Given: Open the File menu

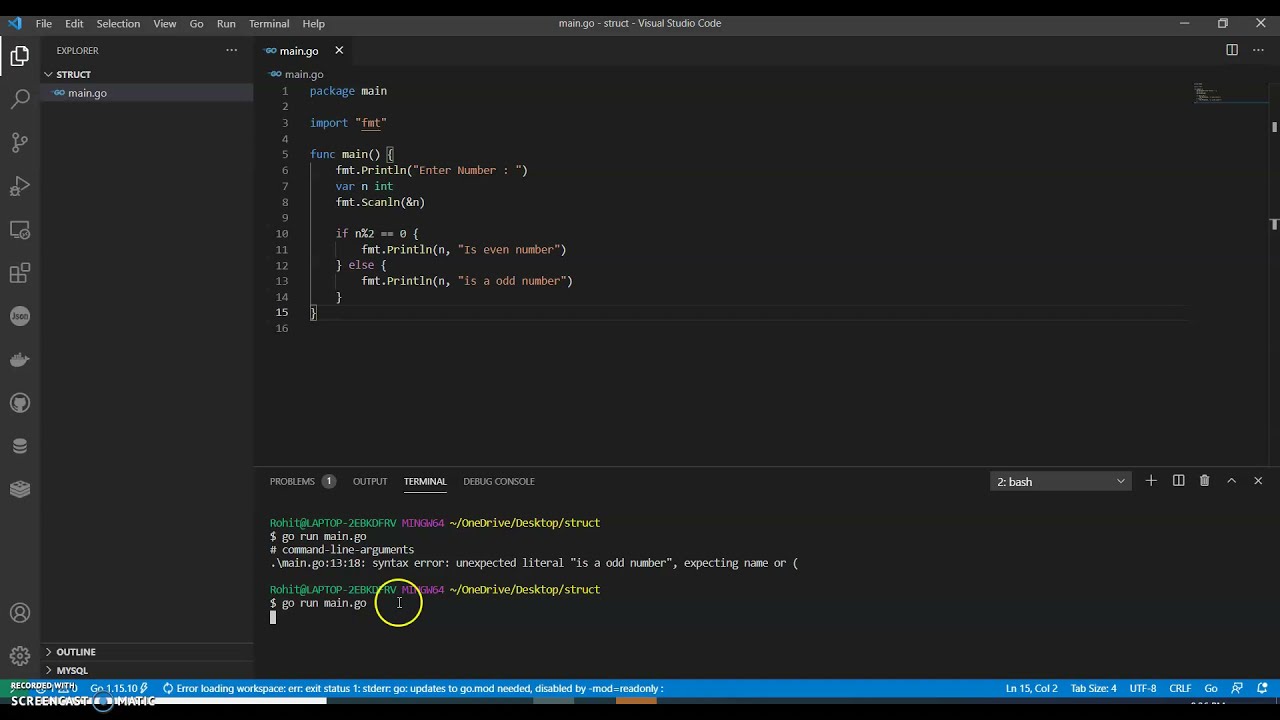Looking at the screenshot, I should point(44,23).
